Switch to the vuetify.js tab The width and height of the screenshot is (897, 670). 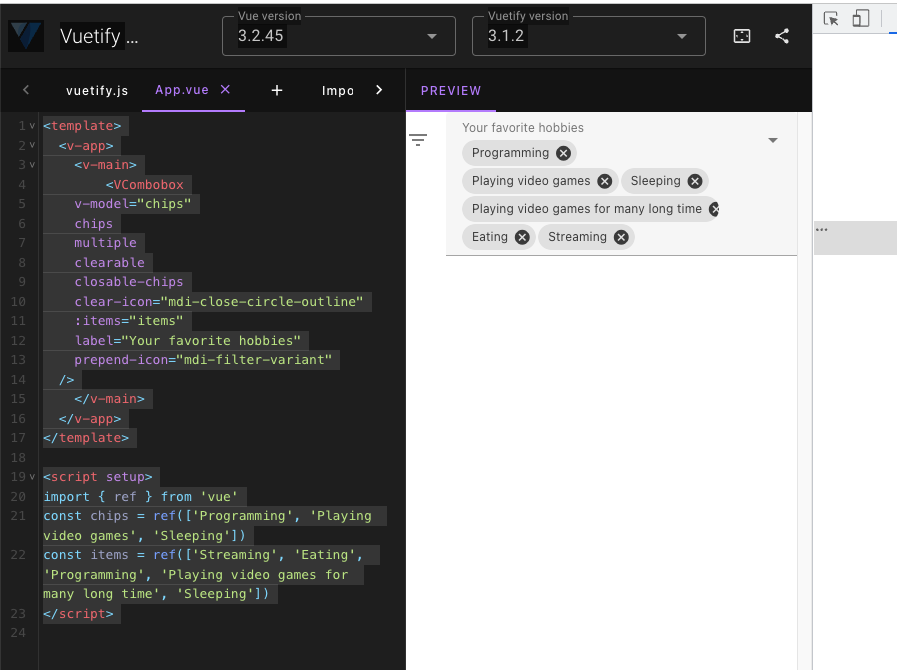tap(96, 90)
